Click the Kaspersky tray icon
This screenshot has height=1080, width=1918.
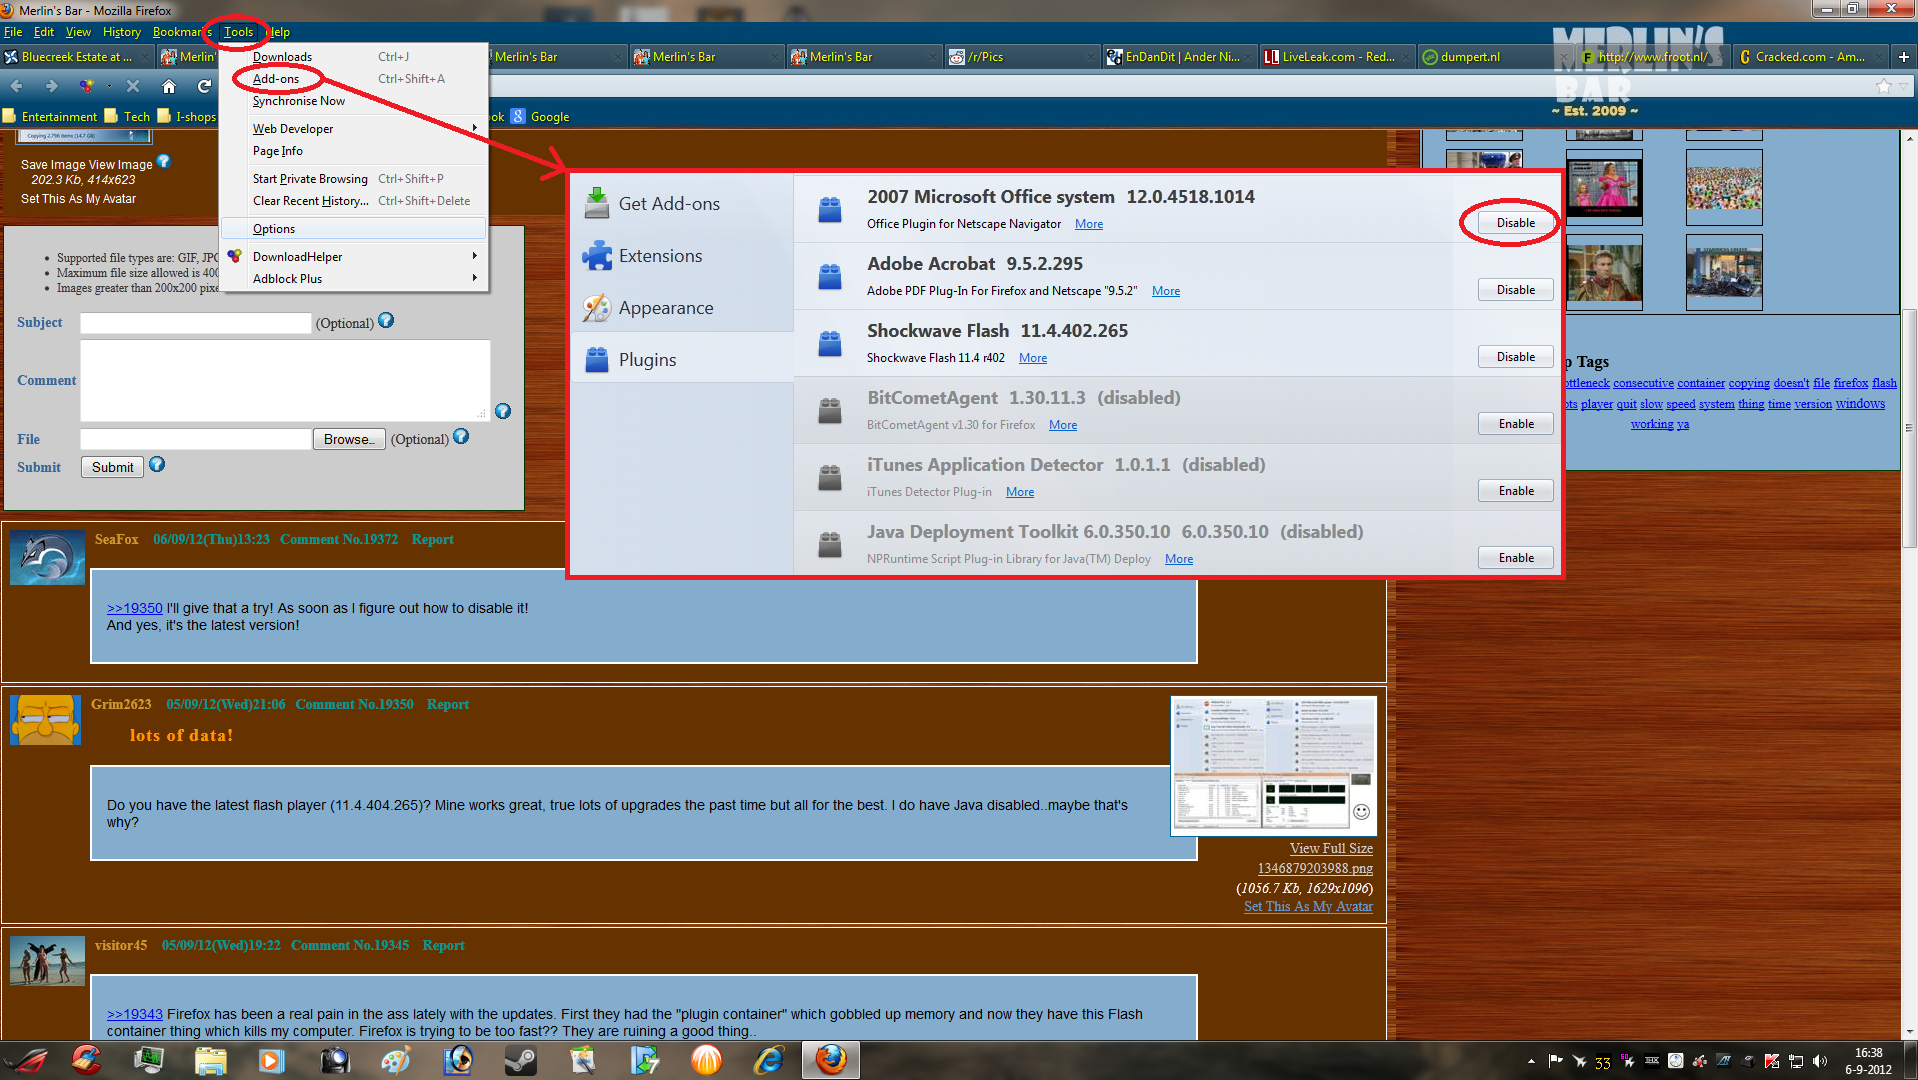pos(1772,1061)
